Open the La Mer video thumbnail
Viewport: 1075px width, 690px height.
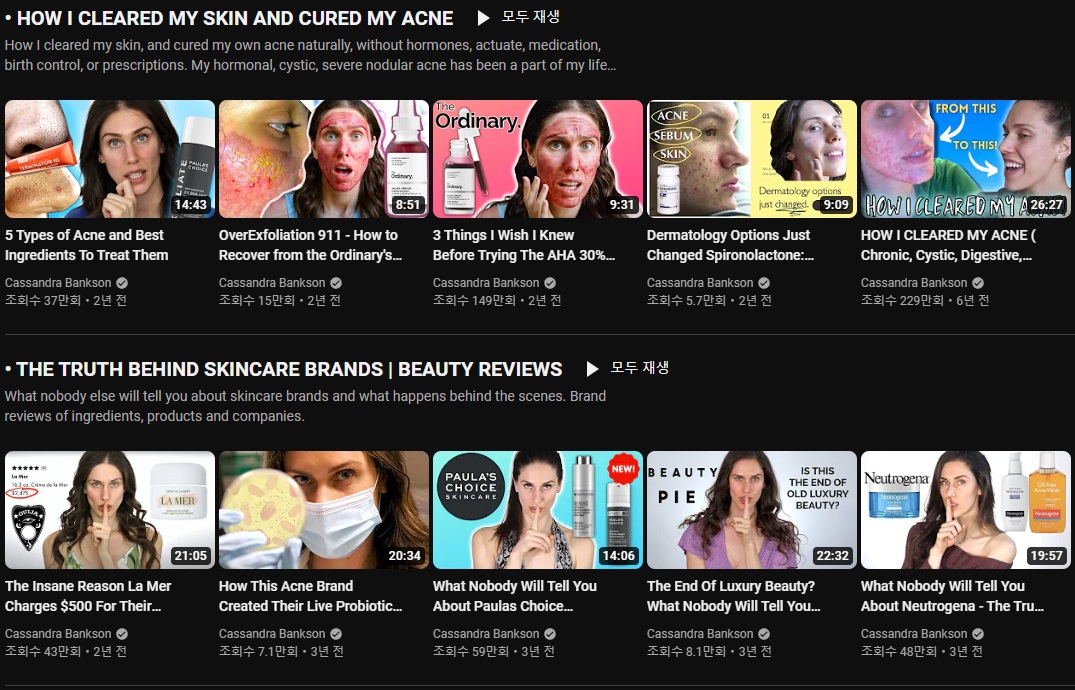click(110, 510)
